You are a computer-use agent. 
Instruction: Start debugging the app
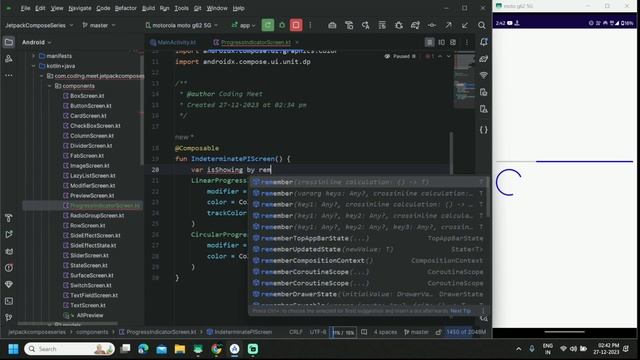click(282, 25)
